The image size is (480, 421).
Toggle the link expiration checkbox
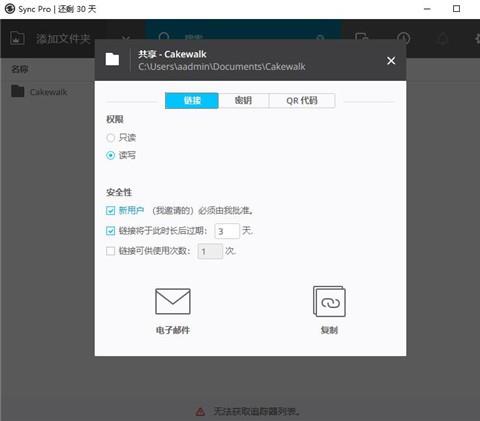pyautogui.click(x=110, y=231)
